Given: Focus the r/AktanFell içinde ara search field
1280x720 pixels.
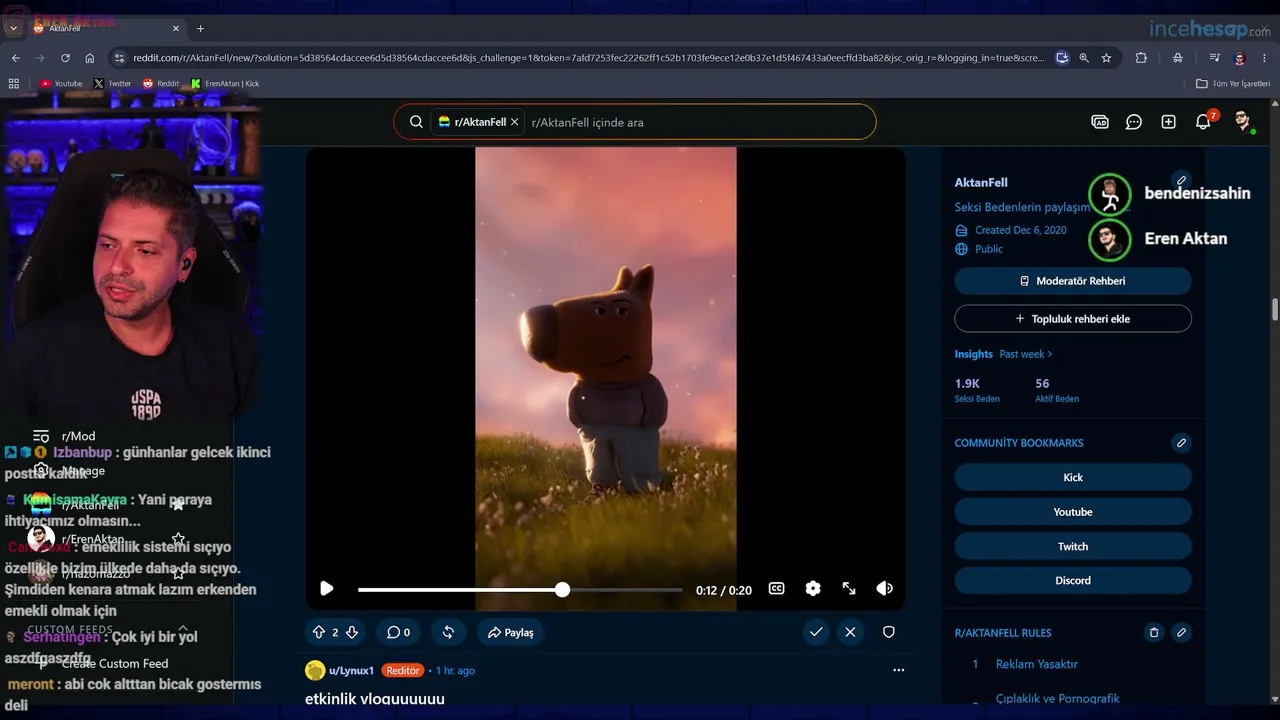Looking at the screenshot, I should tap(698, 122).
